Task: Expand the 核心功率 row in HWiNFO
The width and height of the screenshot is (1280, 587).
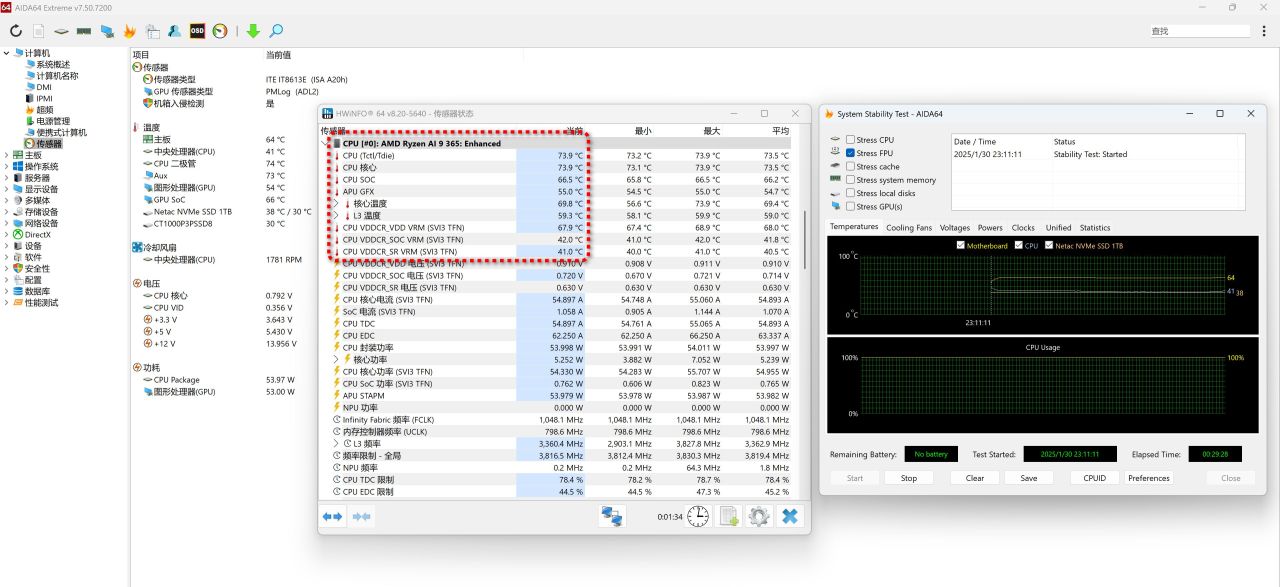Action: click(337, 360)
